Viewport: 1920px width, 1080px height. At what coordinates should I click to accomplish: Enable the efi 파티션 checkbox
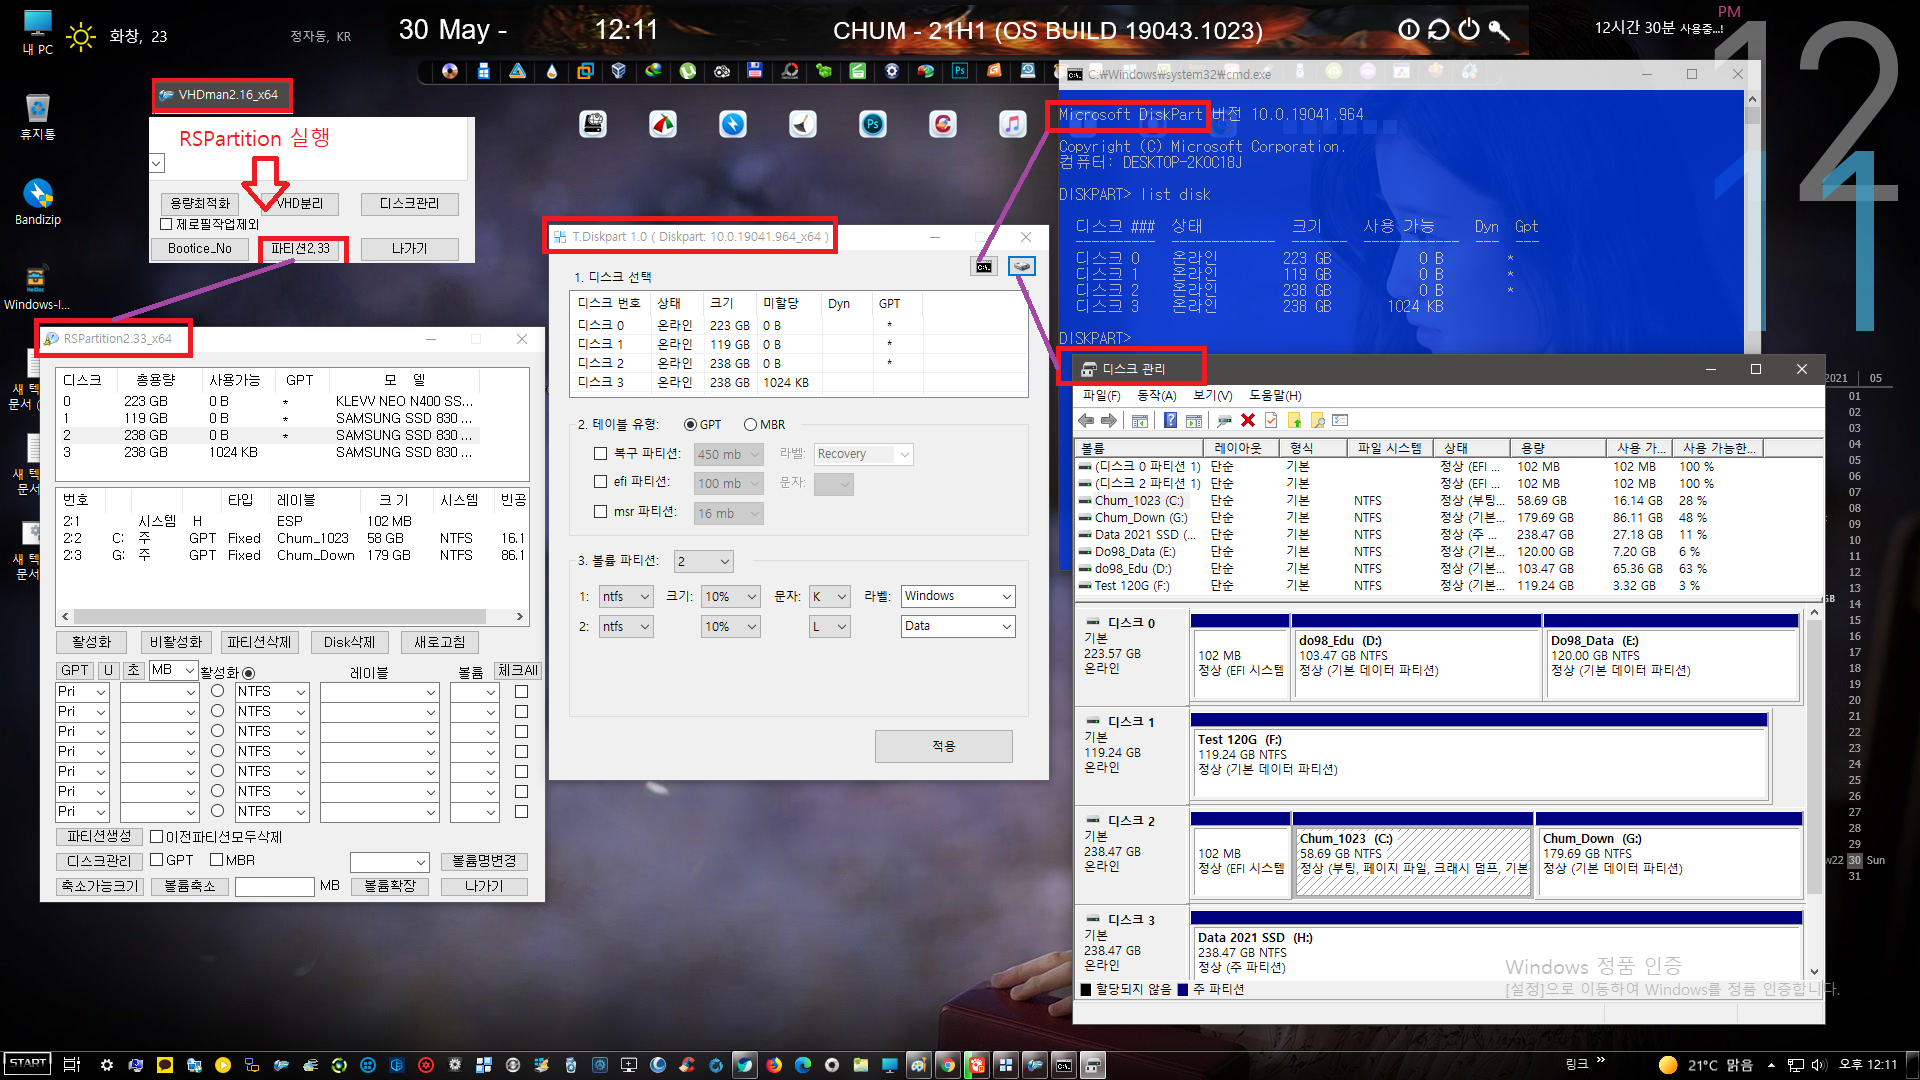601,482
